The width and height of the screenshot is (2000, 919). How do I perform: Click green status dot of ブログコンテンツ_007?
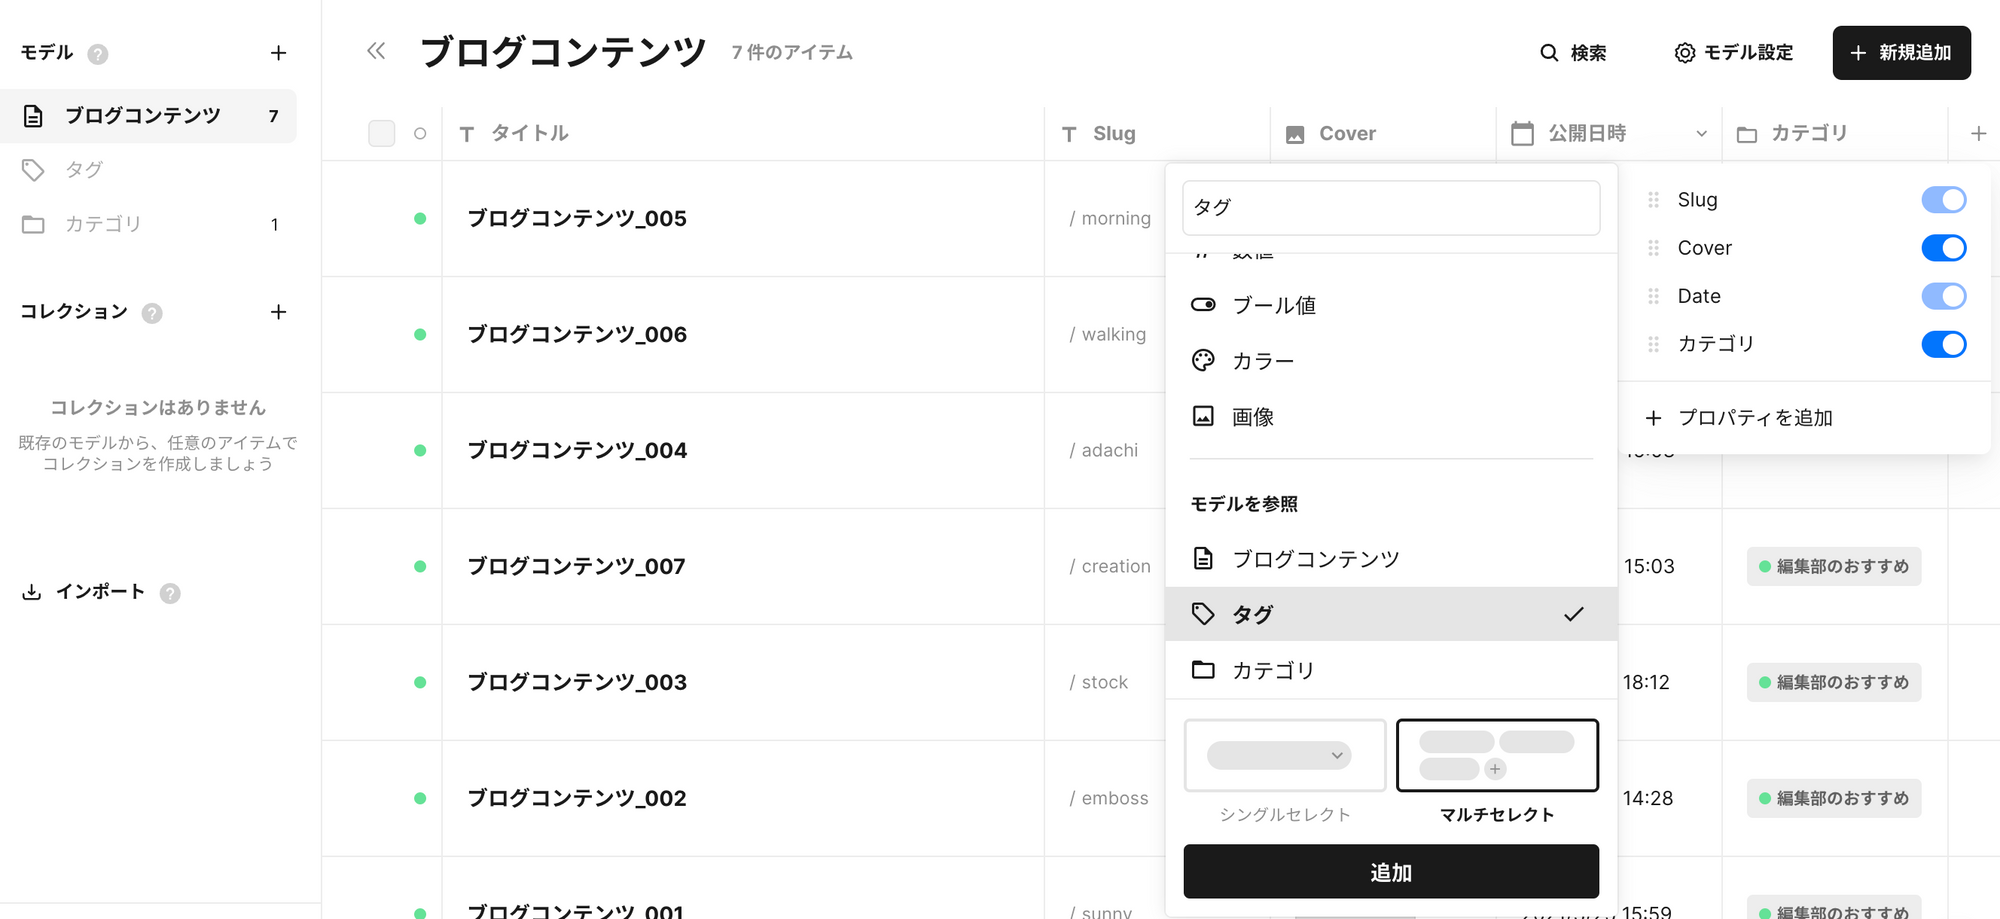click(x=420, y=566)
